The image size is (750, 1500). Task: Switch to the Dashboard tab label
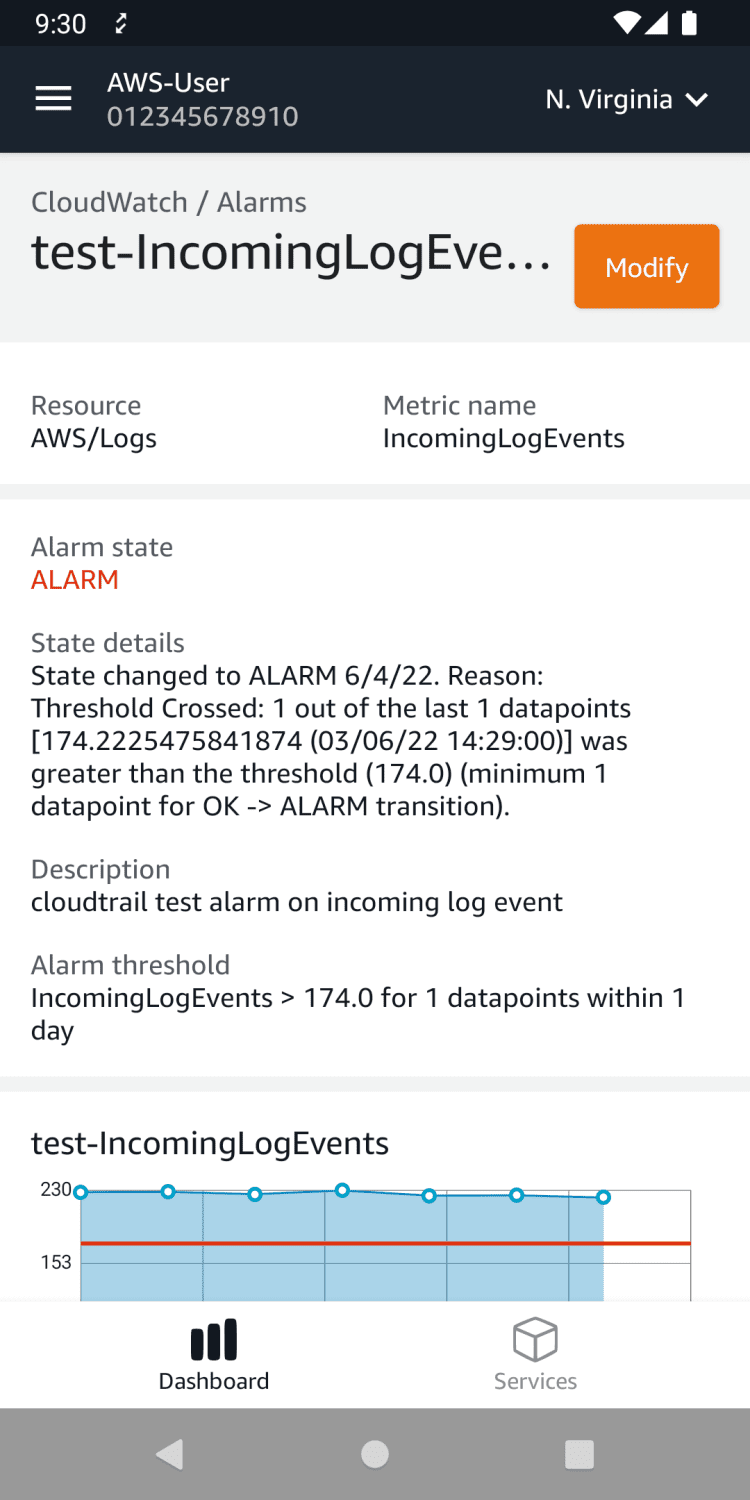(x=214, y=1381)
